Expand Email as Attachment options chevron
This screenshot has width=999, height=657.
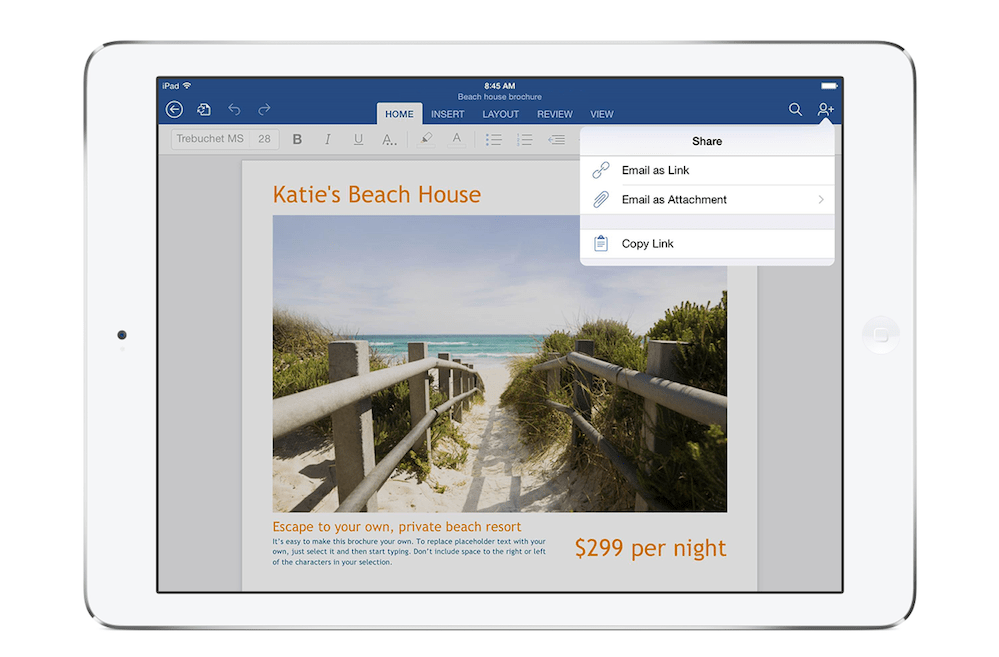(820, 200)
